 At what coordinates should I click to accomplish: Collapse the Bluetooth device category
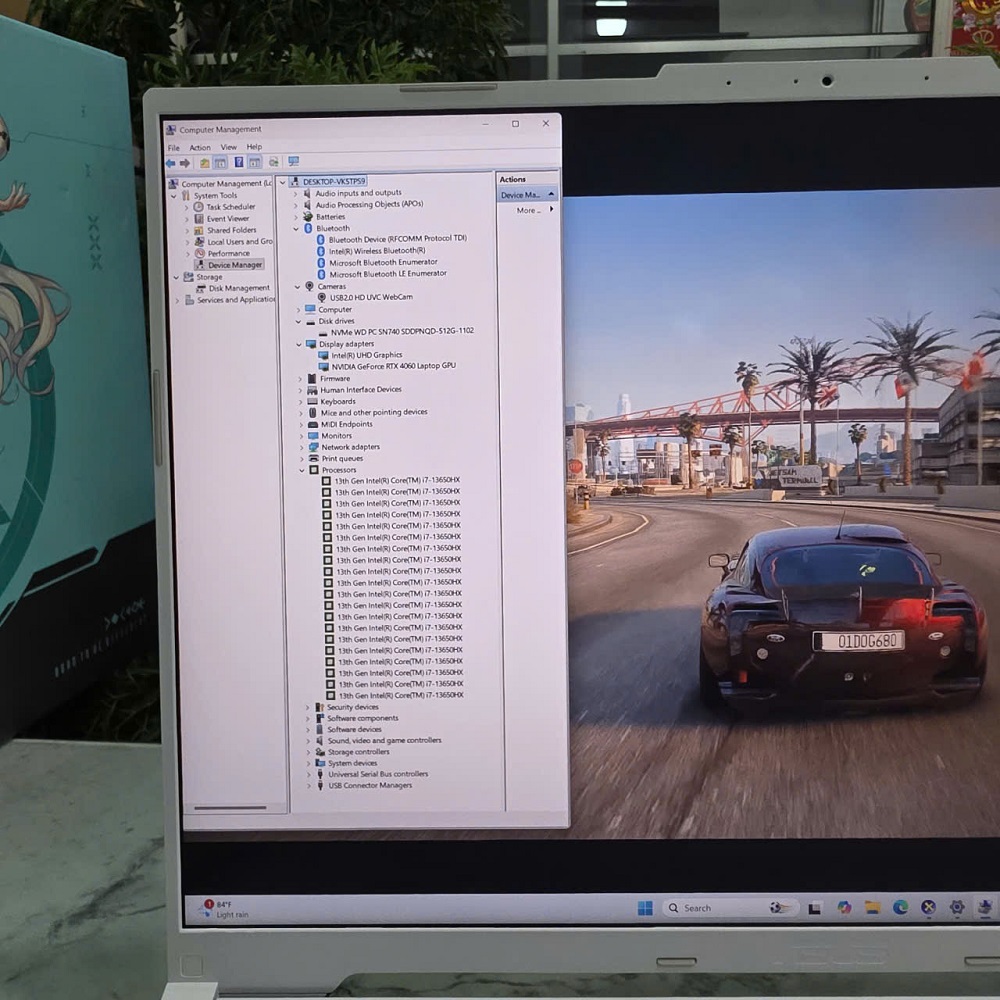(296, 228)
